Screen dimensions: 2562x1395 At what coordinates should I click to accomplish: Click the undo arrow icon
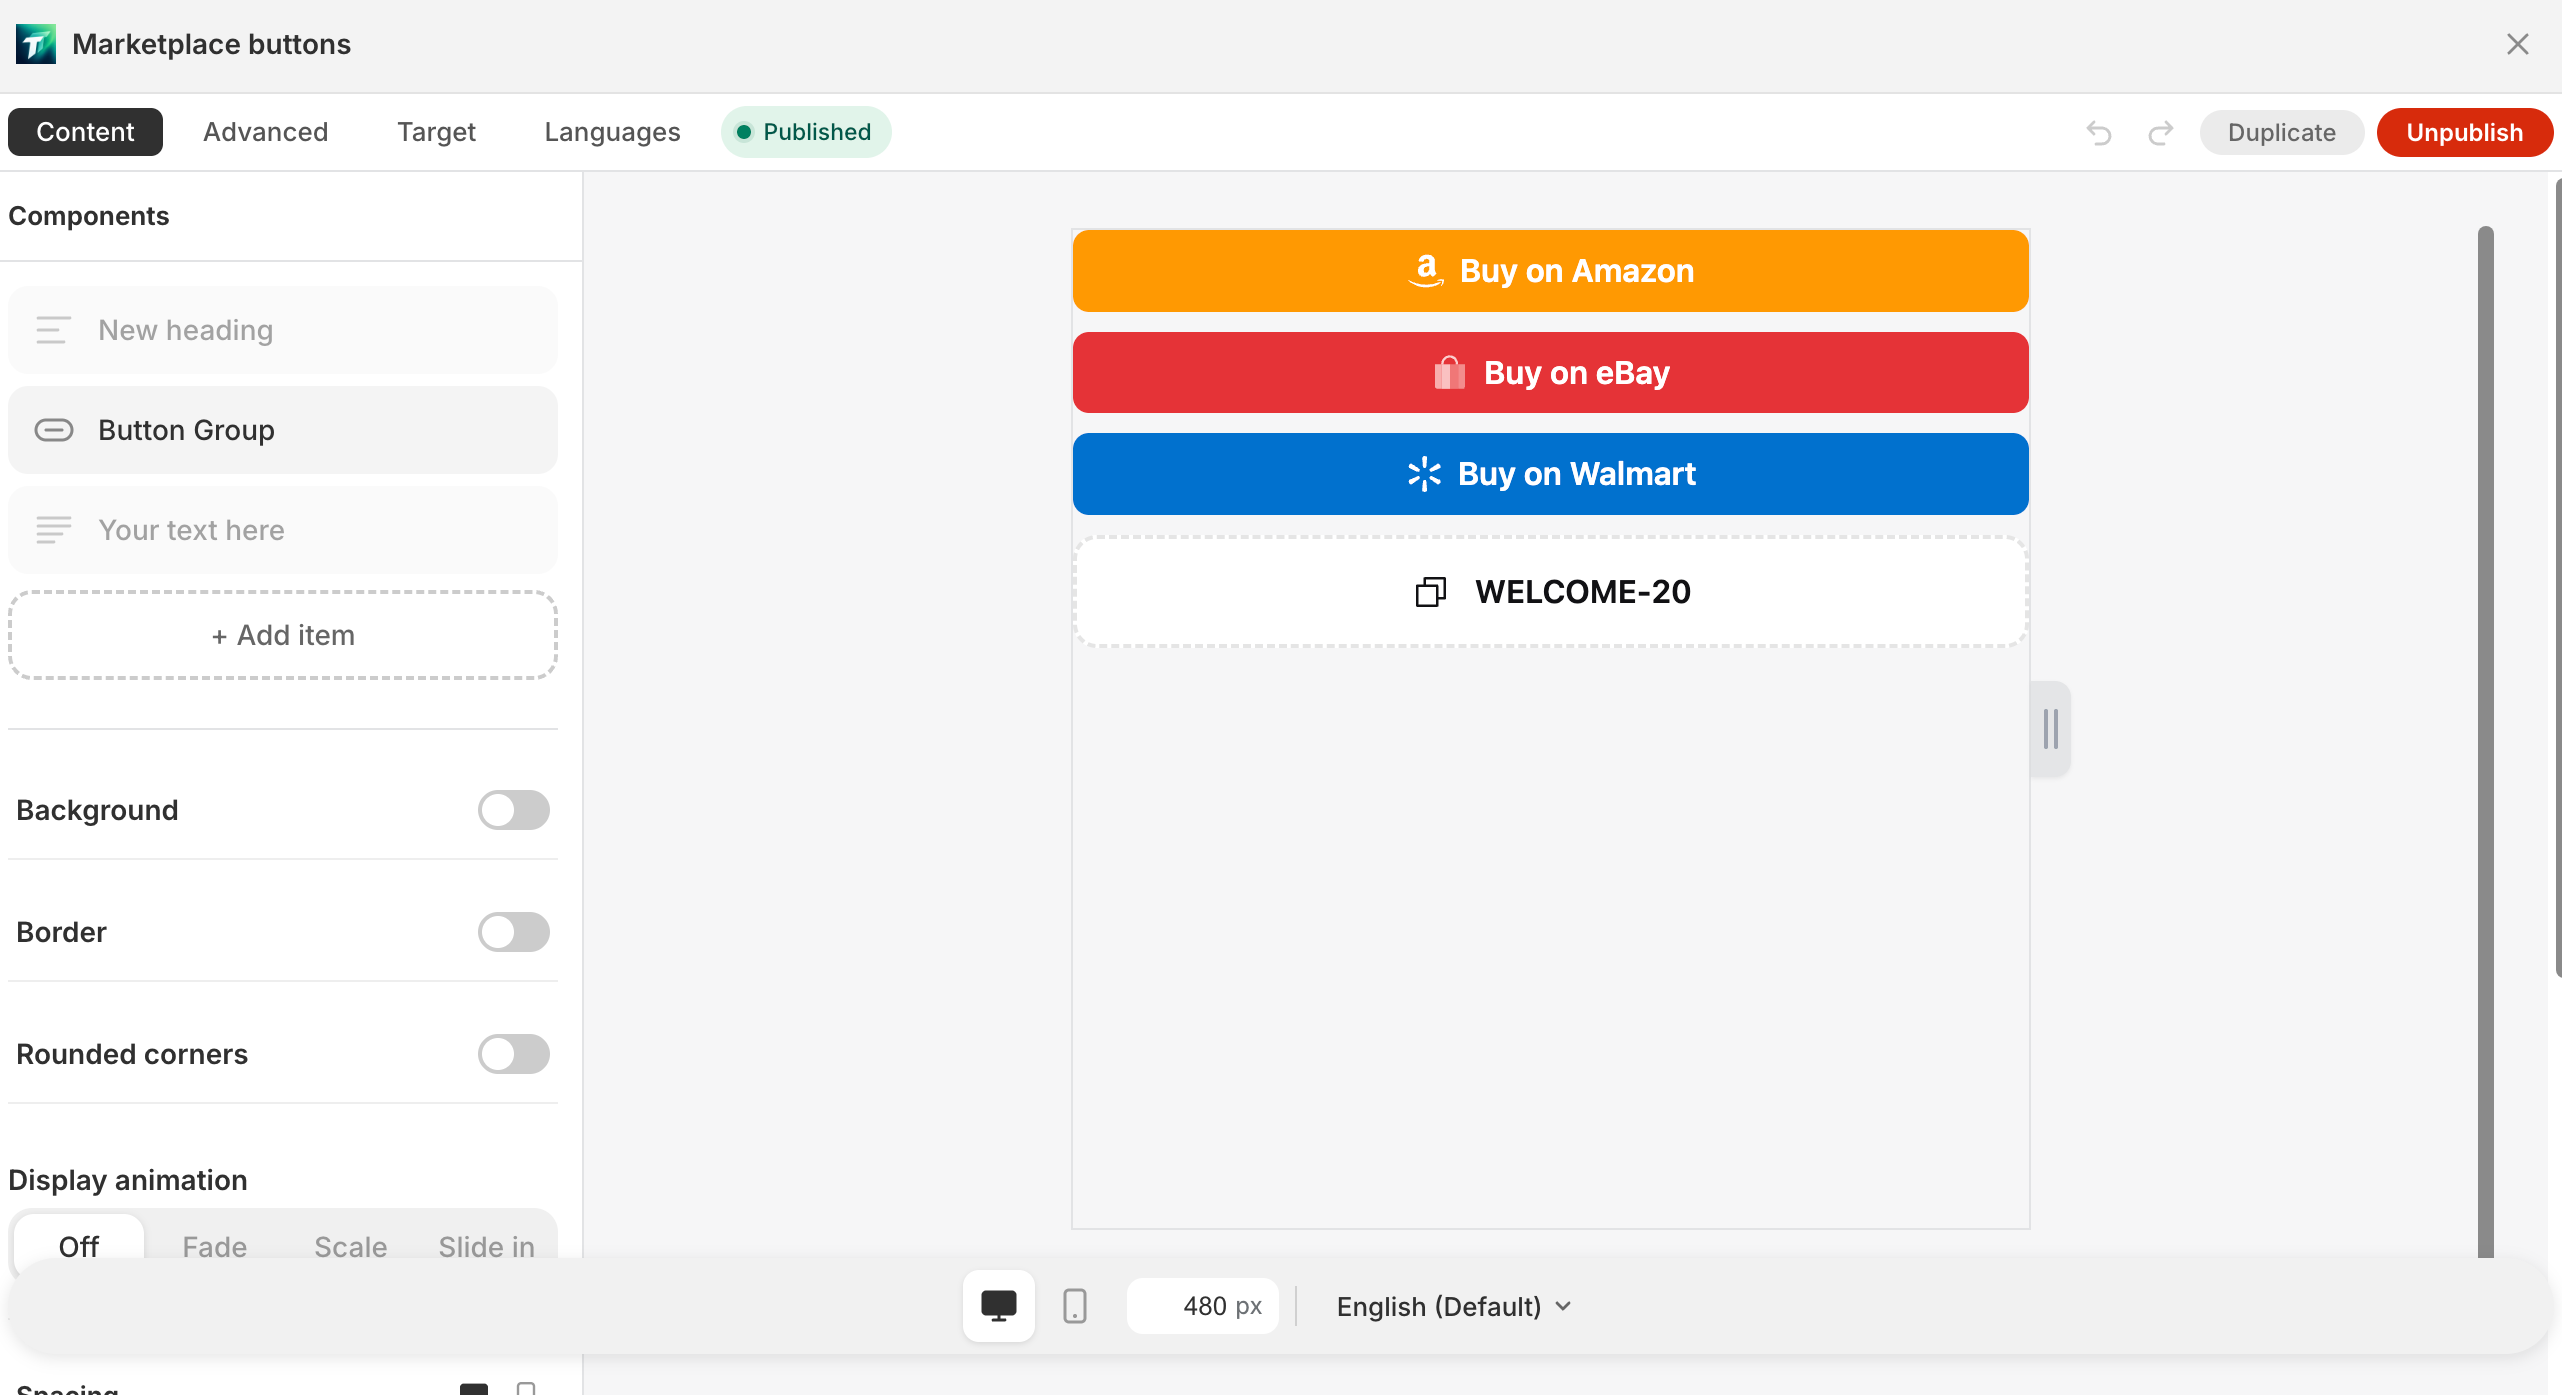pos(2099,132)
